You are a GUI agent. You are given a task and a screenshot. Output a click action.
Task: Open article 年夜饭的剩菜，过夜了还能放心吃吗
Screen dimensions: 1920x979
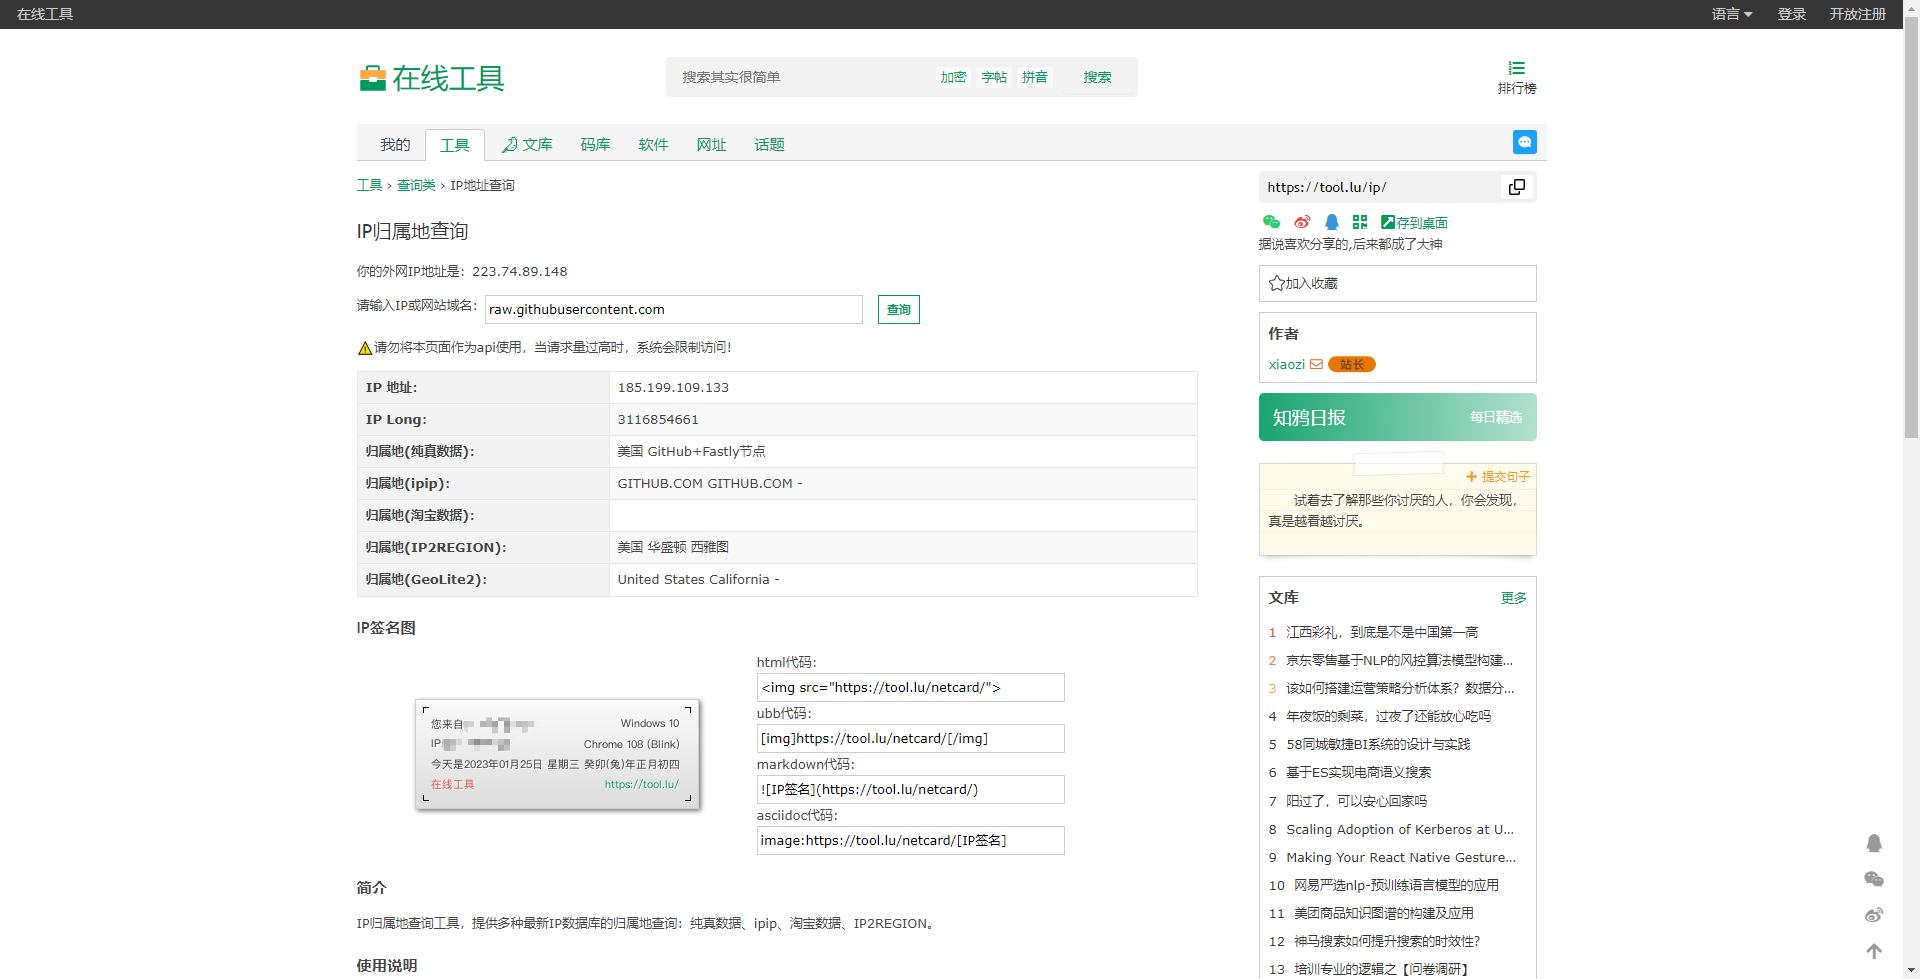pos(1388,716)
